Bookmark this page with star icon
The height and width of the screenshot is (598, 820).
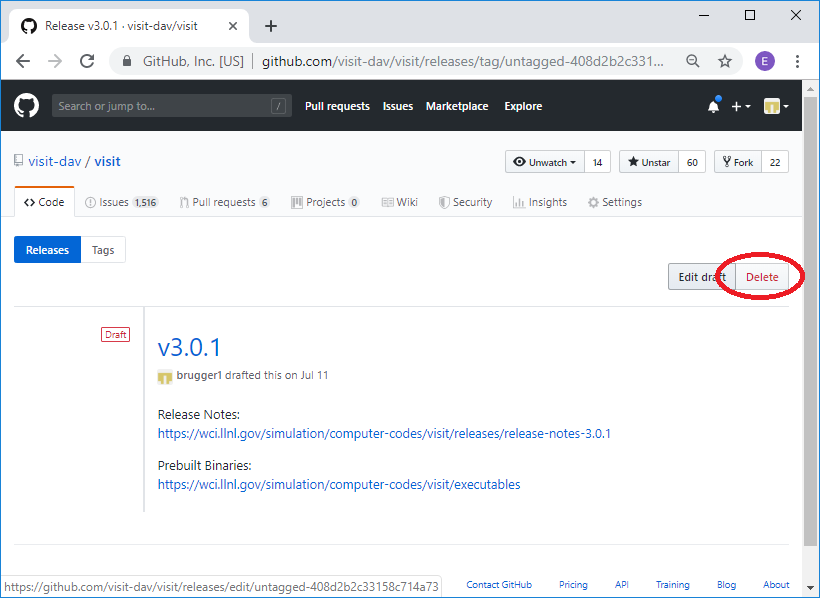pyautogui.click(x=725, y=61)
